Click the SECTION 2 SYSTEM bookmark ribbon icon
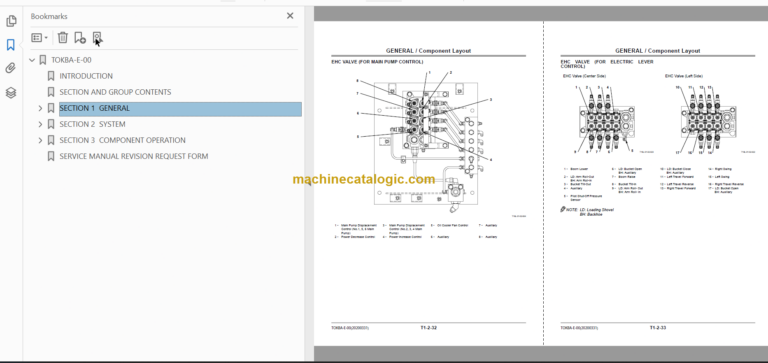Image resolution: width=768 pixels, height=363 pixels. (50, 124)
